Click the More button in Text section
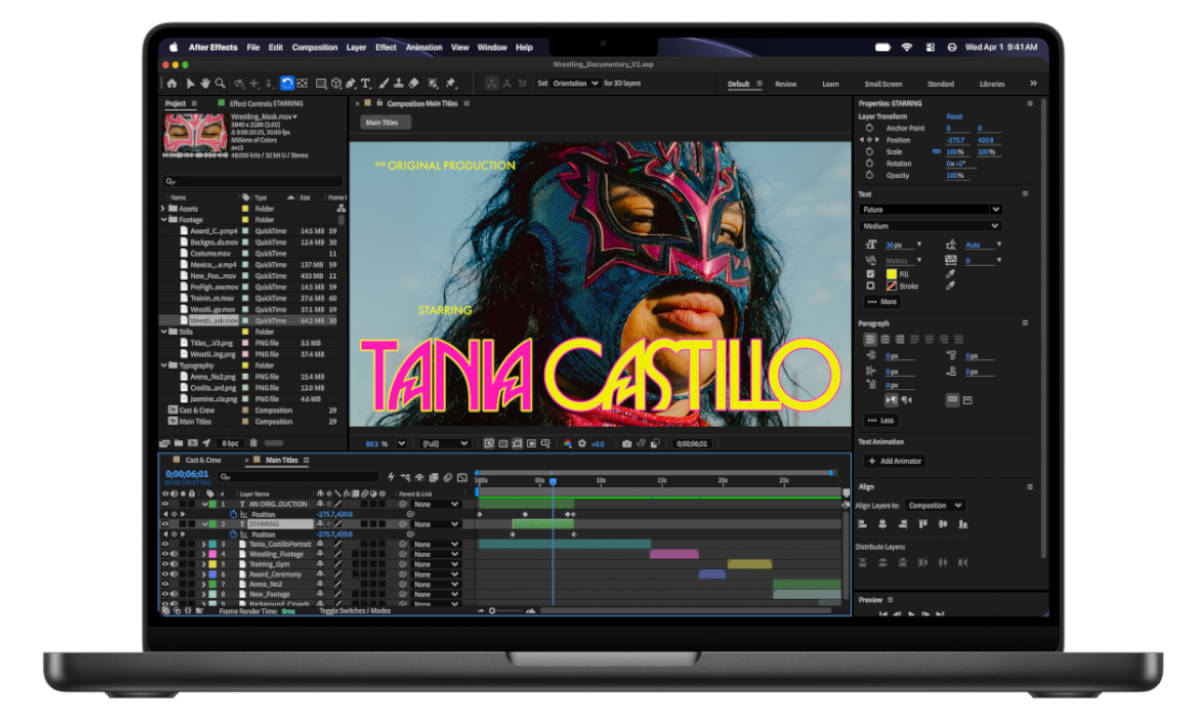Image resolution: width=1200 pixels, height=720 pixels. pos(882,301)
